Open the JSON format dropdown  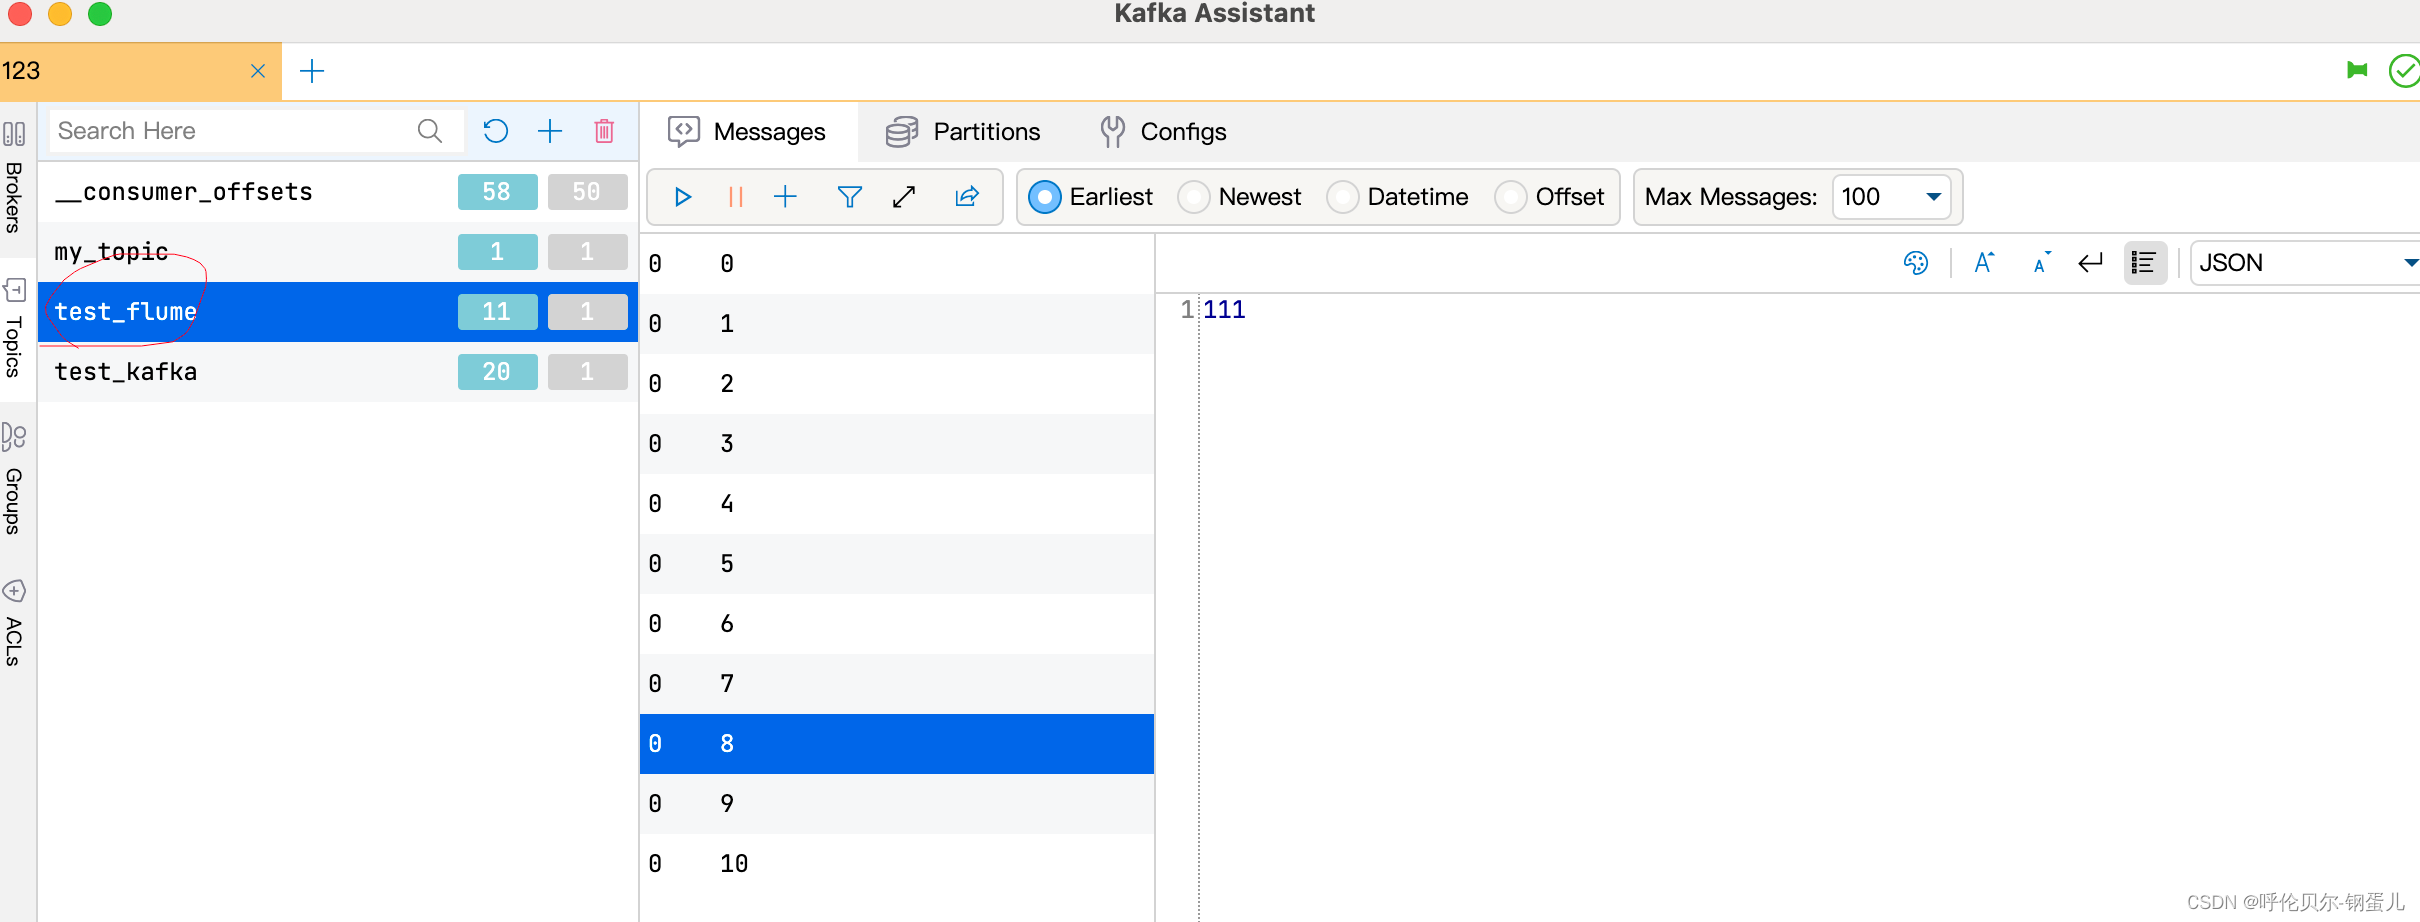[x=2305, y=263]
